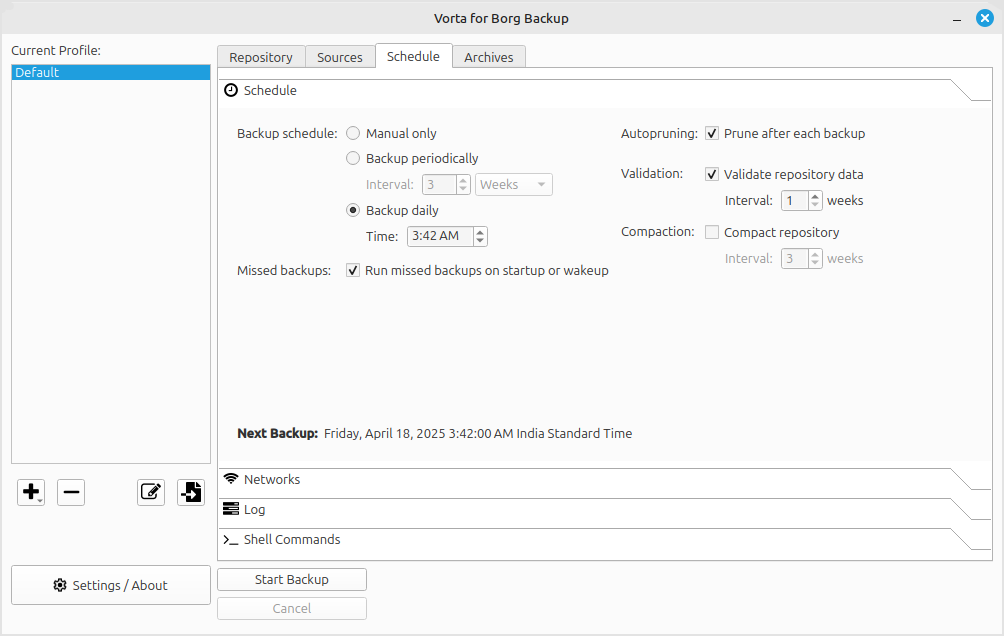Choose Backup periodically option

(353, 158)
